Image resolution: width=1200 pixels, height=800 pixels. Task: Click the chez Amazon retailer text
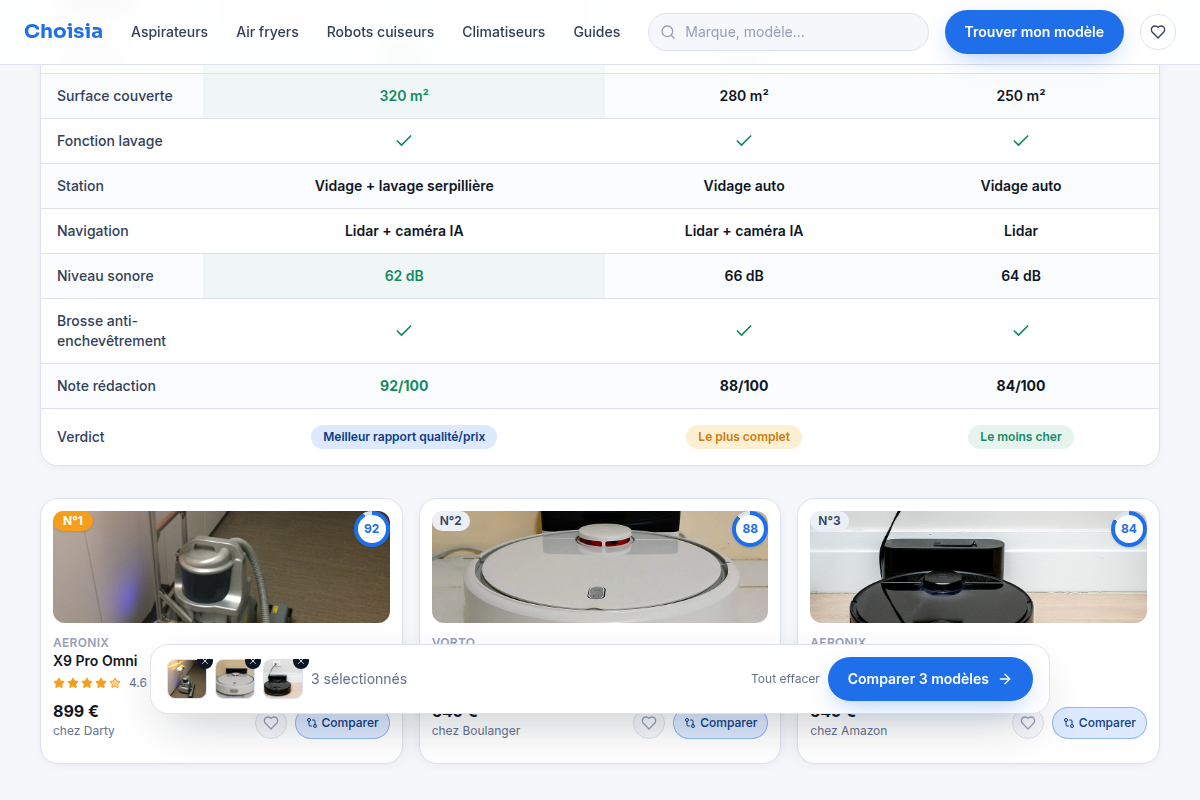(849, 731)
